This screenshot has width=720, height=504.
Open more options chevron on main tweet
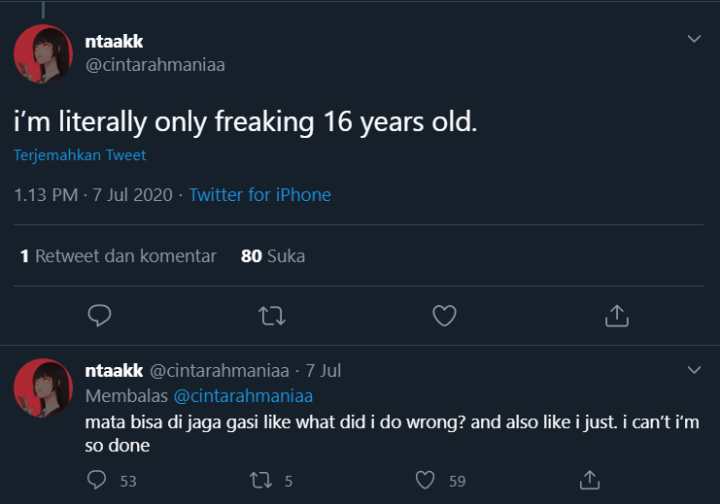click(694, 39)
